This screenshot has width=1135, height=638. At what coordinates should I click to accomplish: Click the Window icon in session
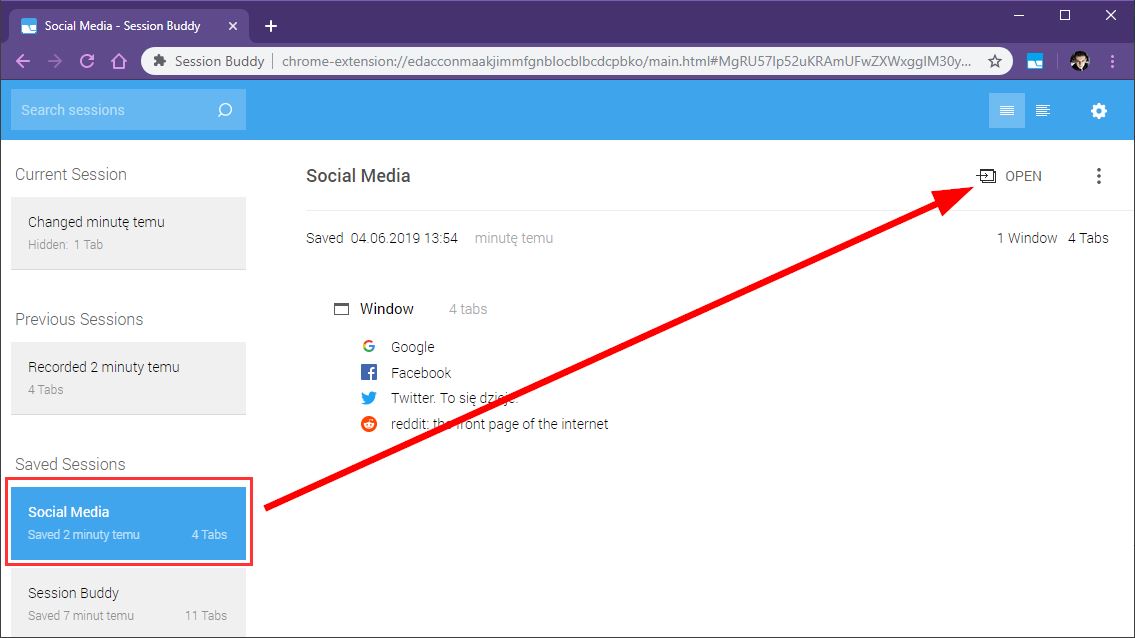pos(341,309)
